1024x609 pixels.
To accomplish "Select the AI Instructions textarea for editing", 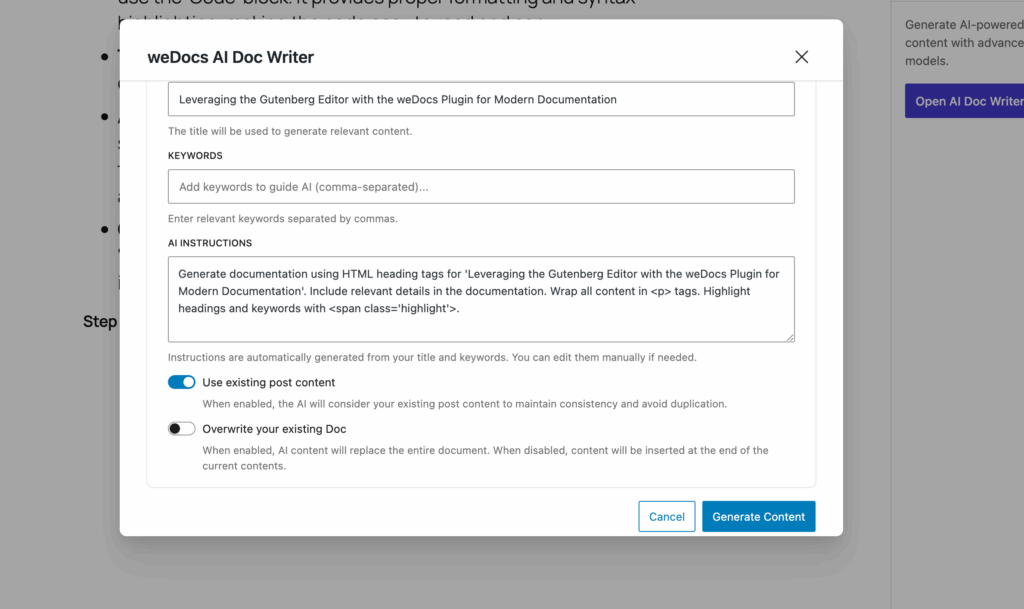I will (480, 298).
